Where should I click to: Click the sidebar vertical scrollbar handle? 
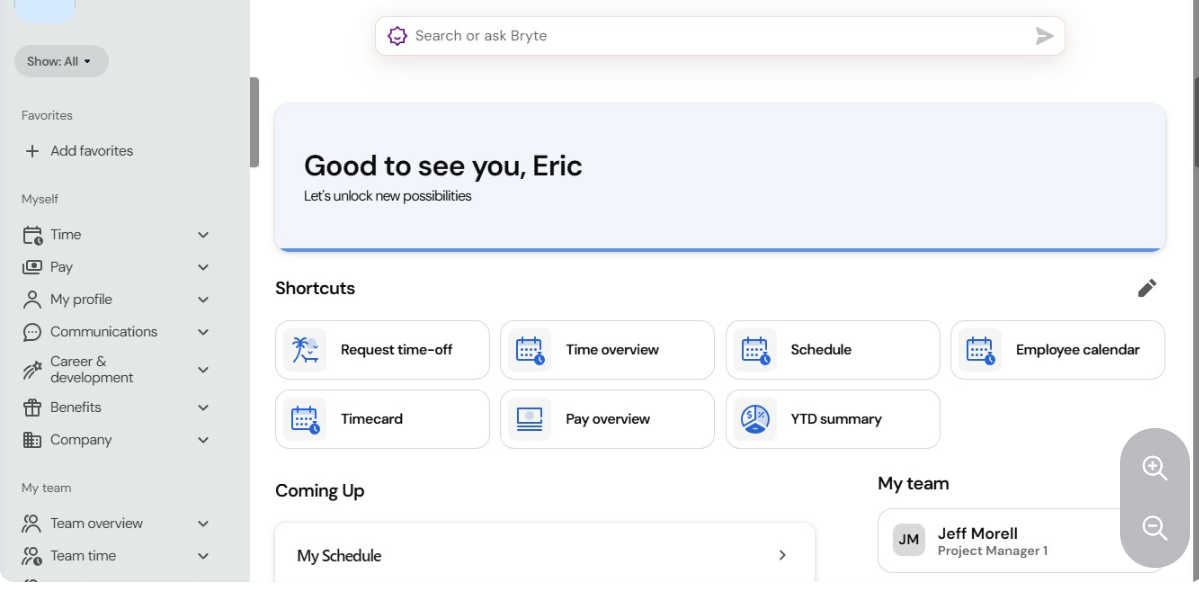pos(254,122)
